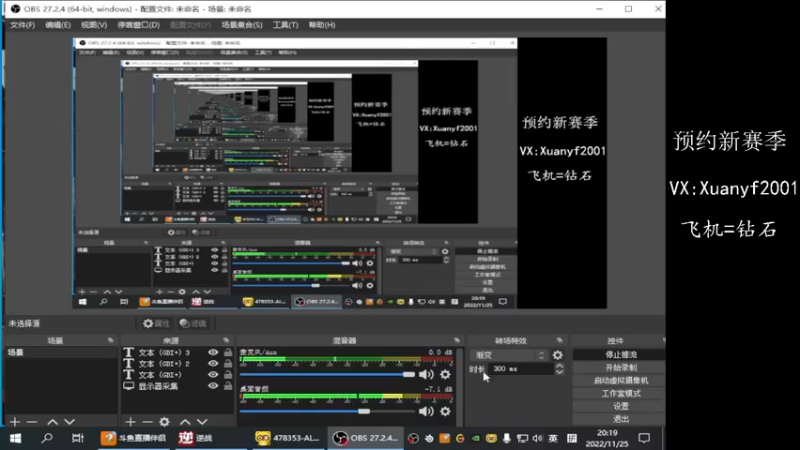The height and width of the screenshot is (450, 800).
Task: Open 设置 in the controls panel
Action: click(x=620, y=406)
